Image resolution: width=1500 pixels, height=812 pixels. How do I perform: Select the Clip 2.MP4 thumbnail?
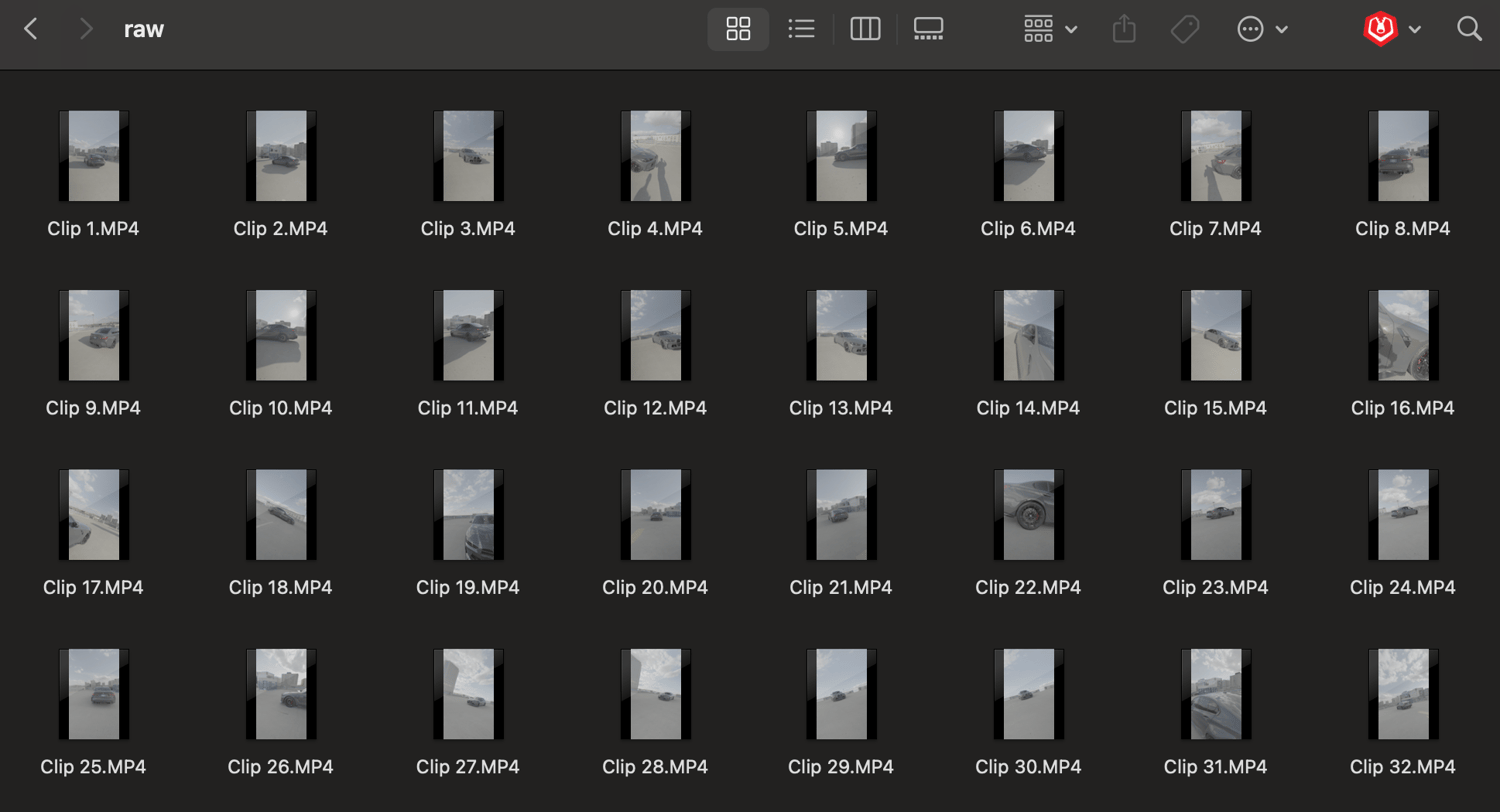(281, 156)
